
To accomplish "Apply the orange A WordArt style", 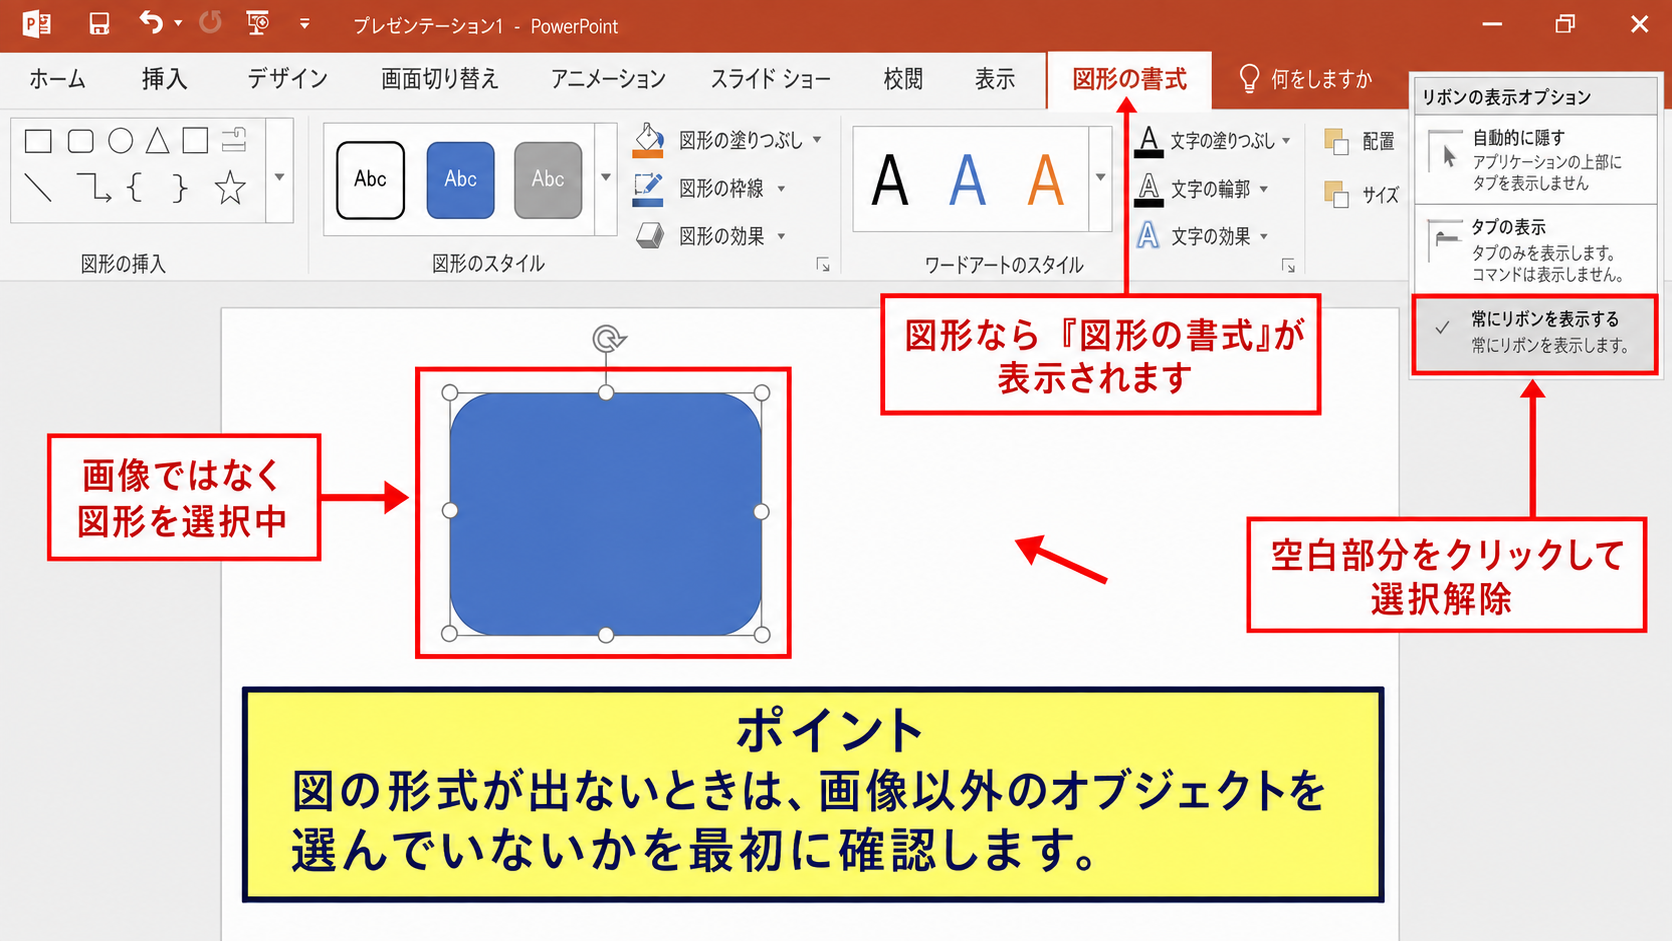I will tap(1046, 180).
